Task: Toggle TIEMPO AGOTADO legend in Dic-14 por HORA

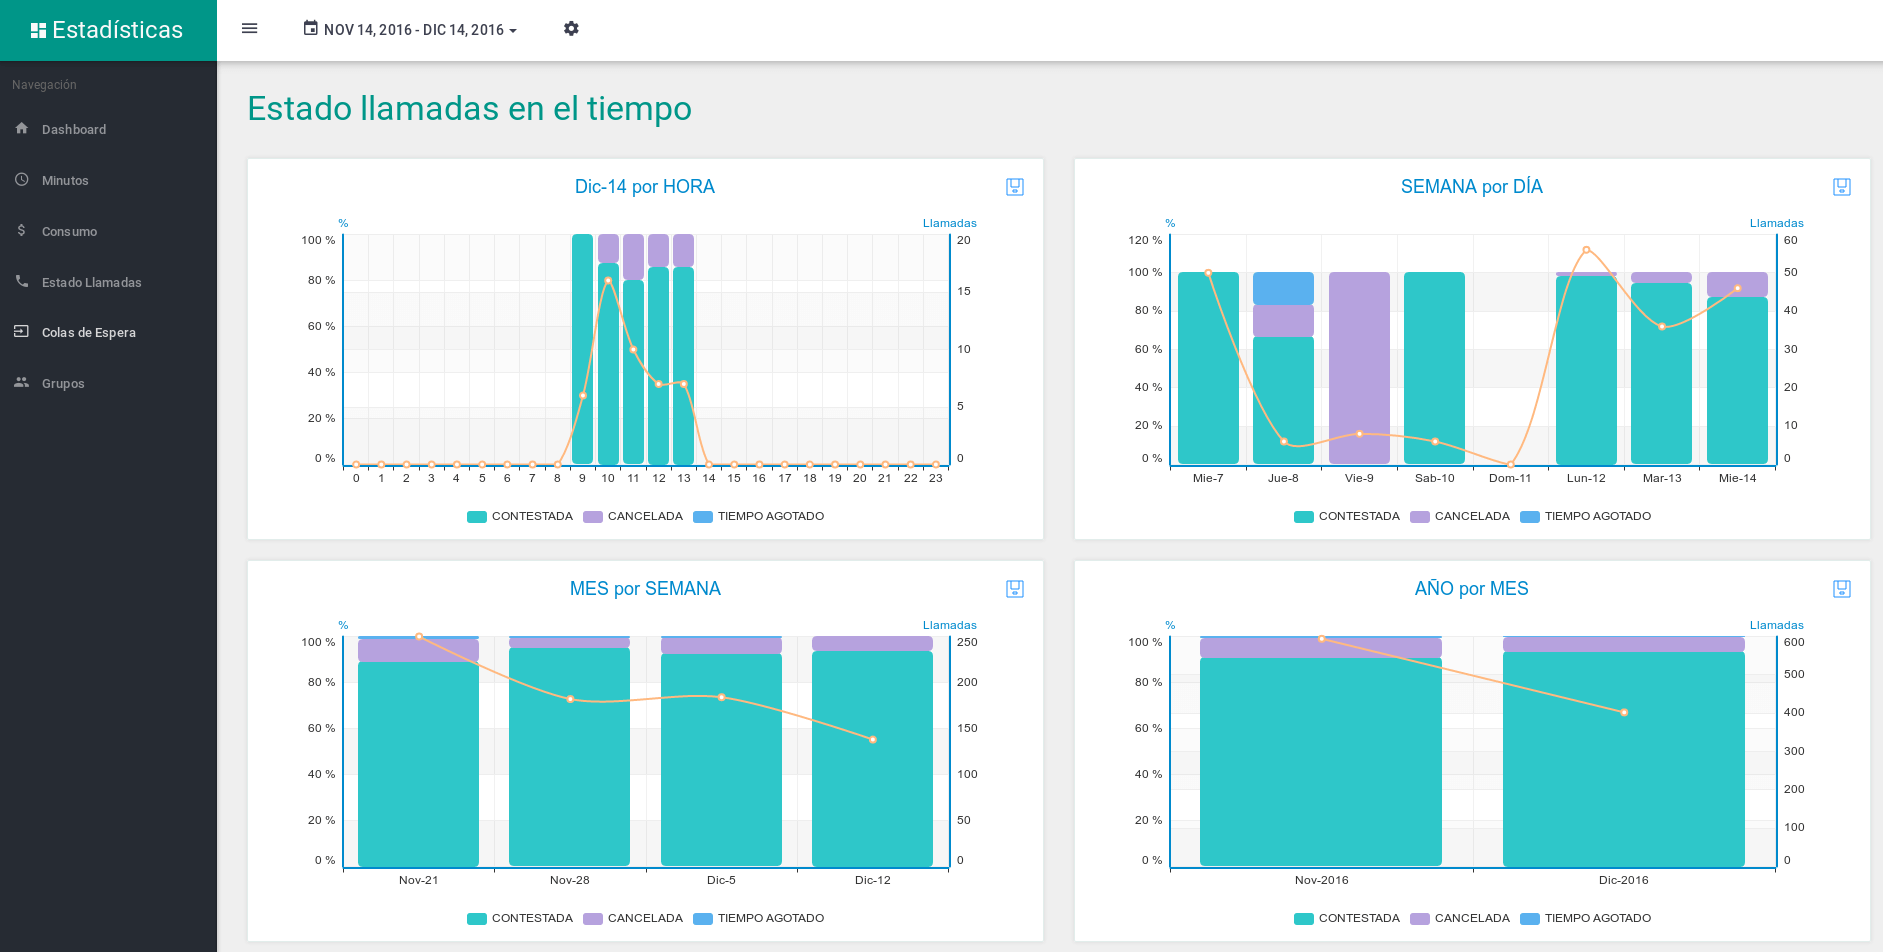Action: click(x=759, y=516)
